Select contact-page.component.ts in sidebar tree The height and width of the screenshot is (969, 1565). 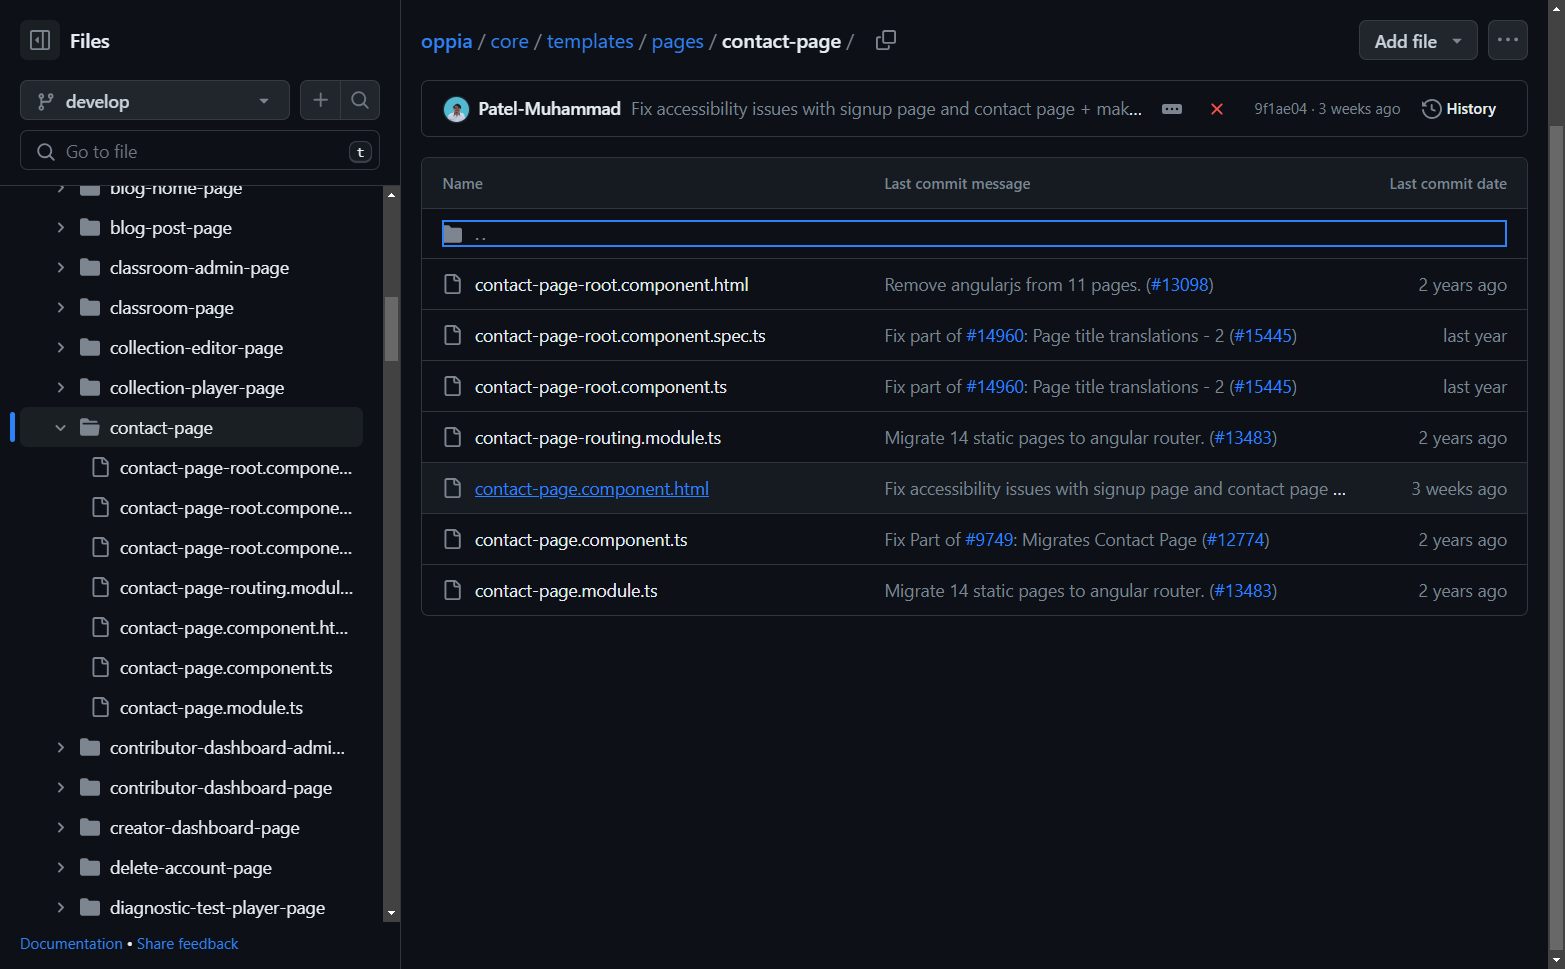pyautogui.click(x=226, y=668)
